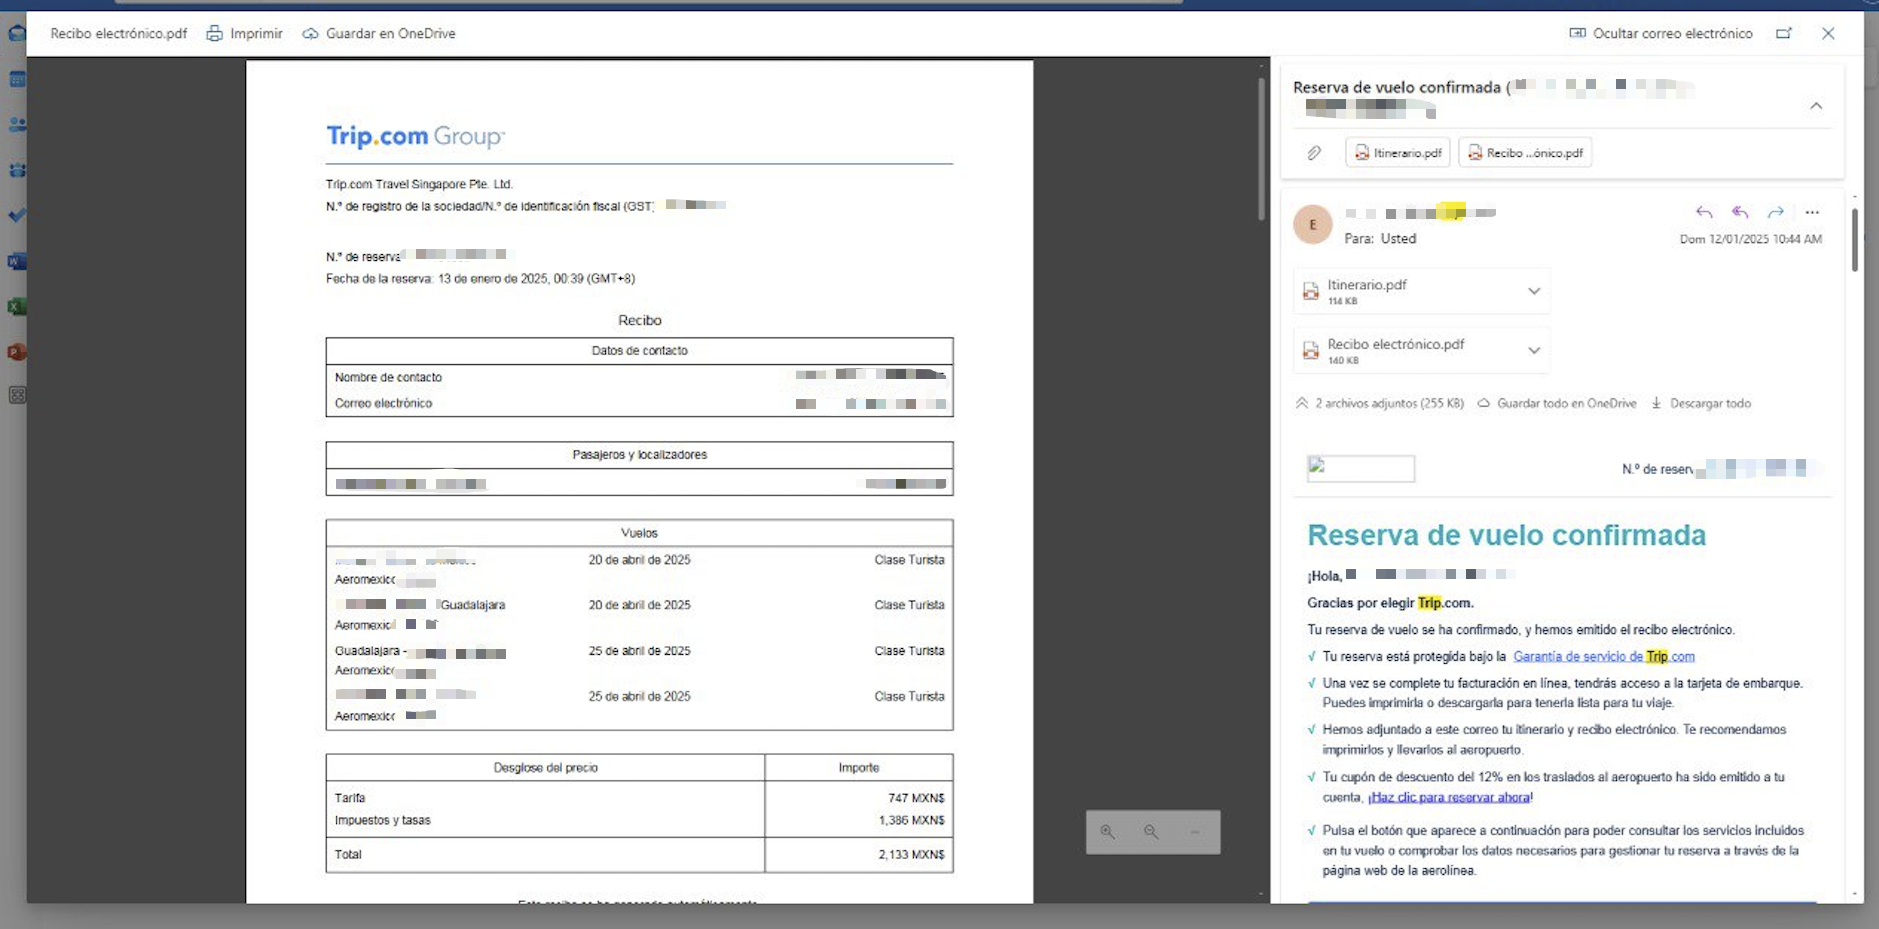Open the Groups icon in the left sidebar

tap(17, 170)
